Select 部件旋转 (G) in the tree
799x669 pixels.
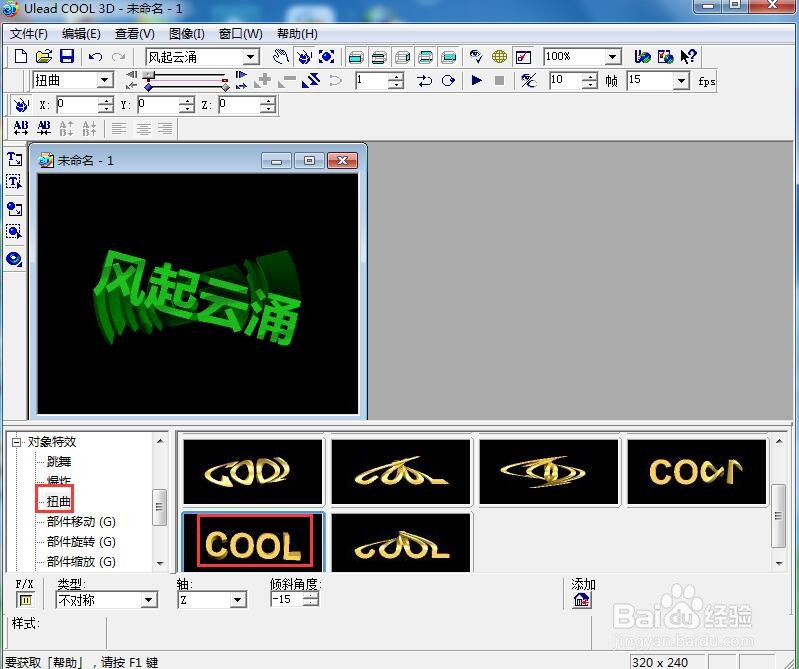pyautogui.click(x=81, y=542)
